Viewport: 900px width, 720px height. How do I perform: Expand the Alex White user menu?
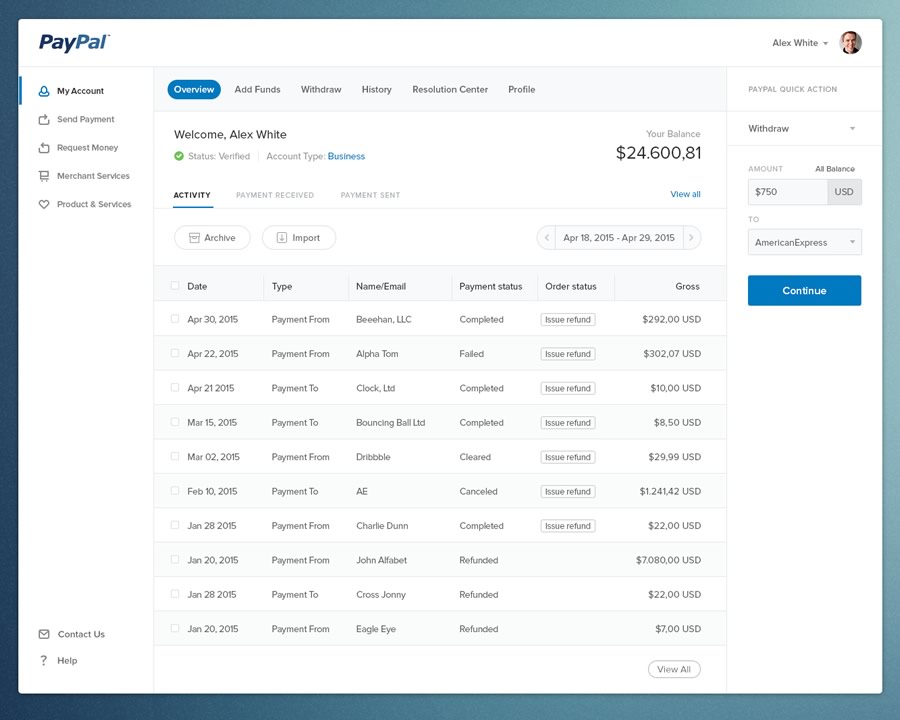[x=800, y=43]
